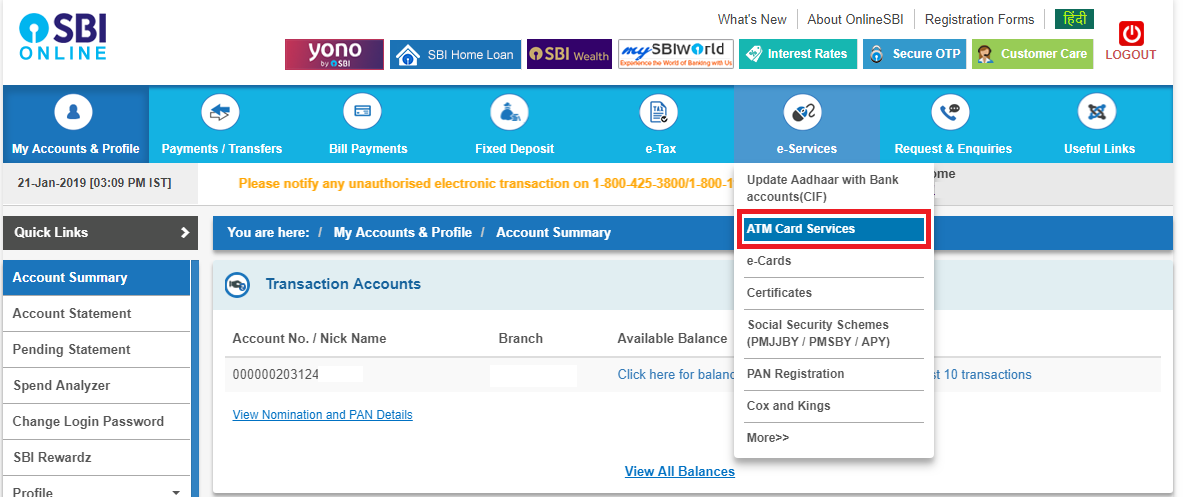Open View Nomination and PAN Details
This screenshot has width=1183, height=497.
pos(322,415)
